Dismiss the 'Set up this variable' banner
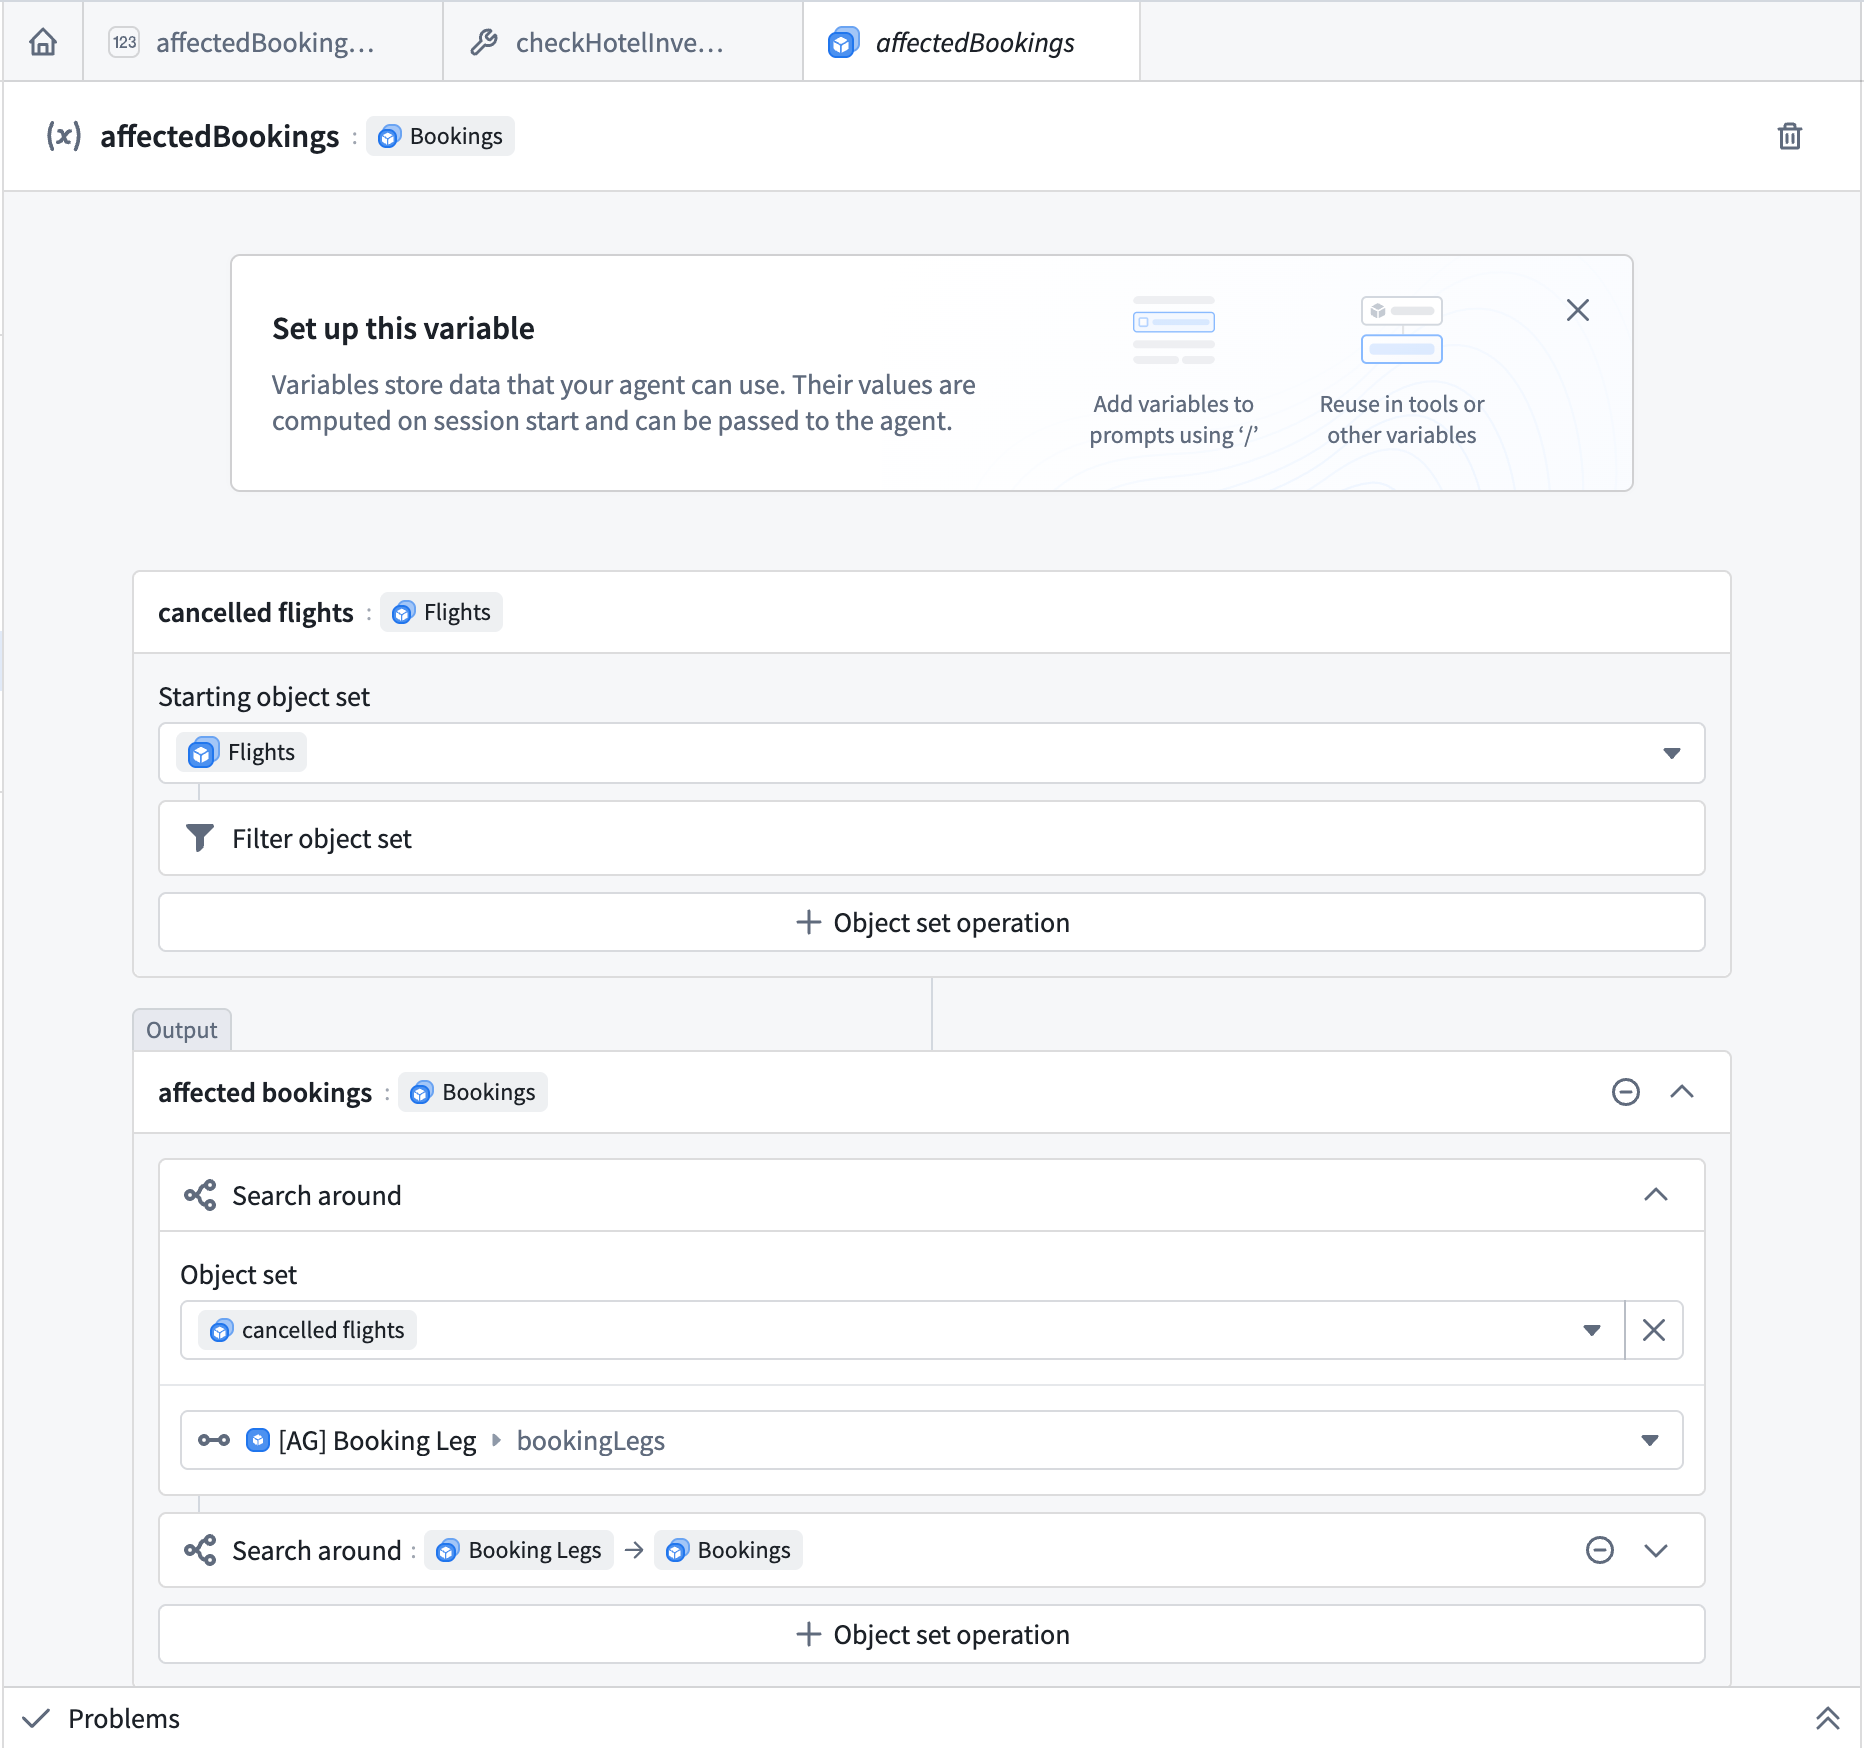This screenshot has width=1864, height=1748. (1577, 310)
